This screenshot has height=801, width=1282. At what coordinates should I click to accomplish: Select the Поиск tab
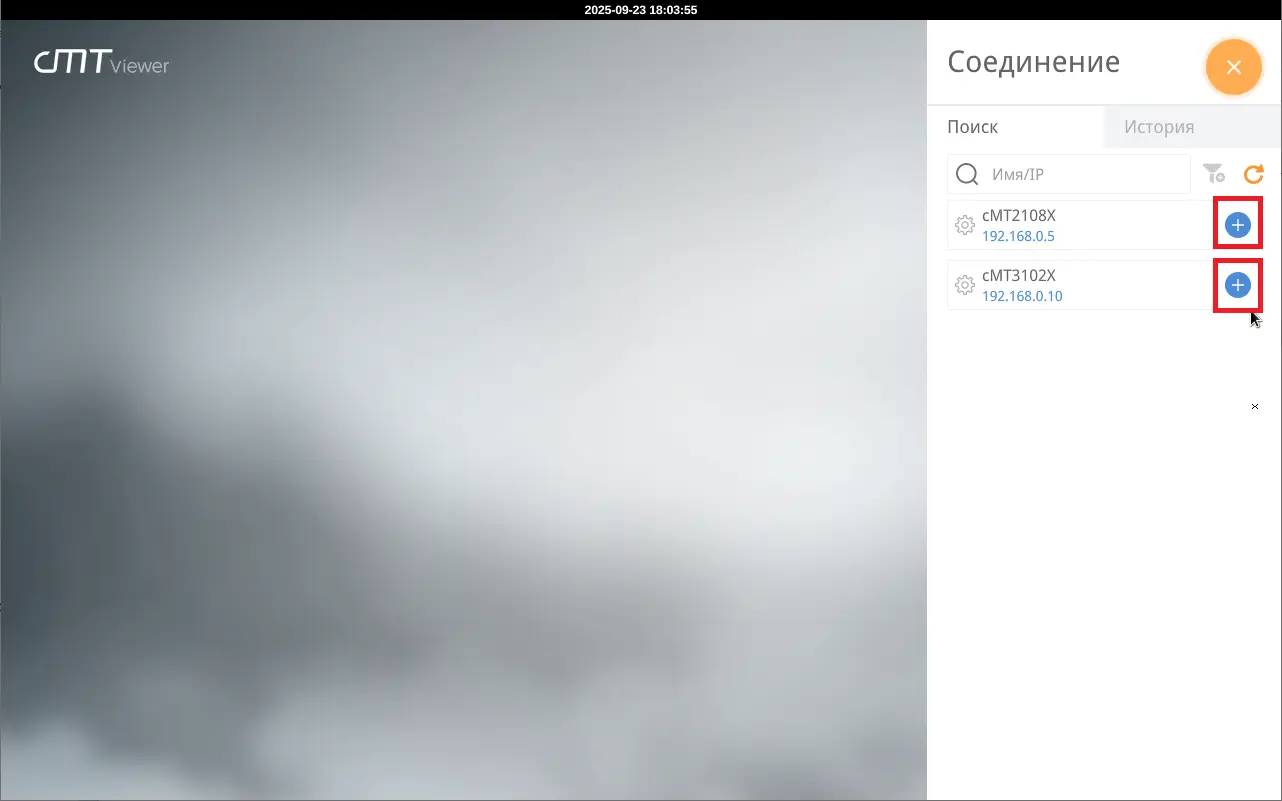[x=972, y=127]
